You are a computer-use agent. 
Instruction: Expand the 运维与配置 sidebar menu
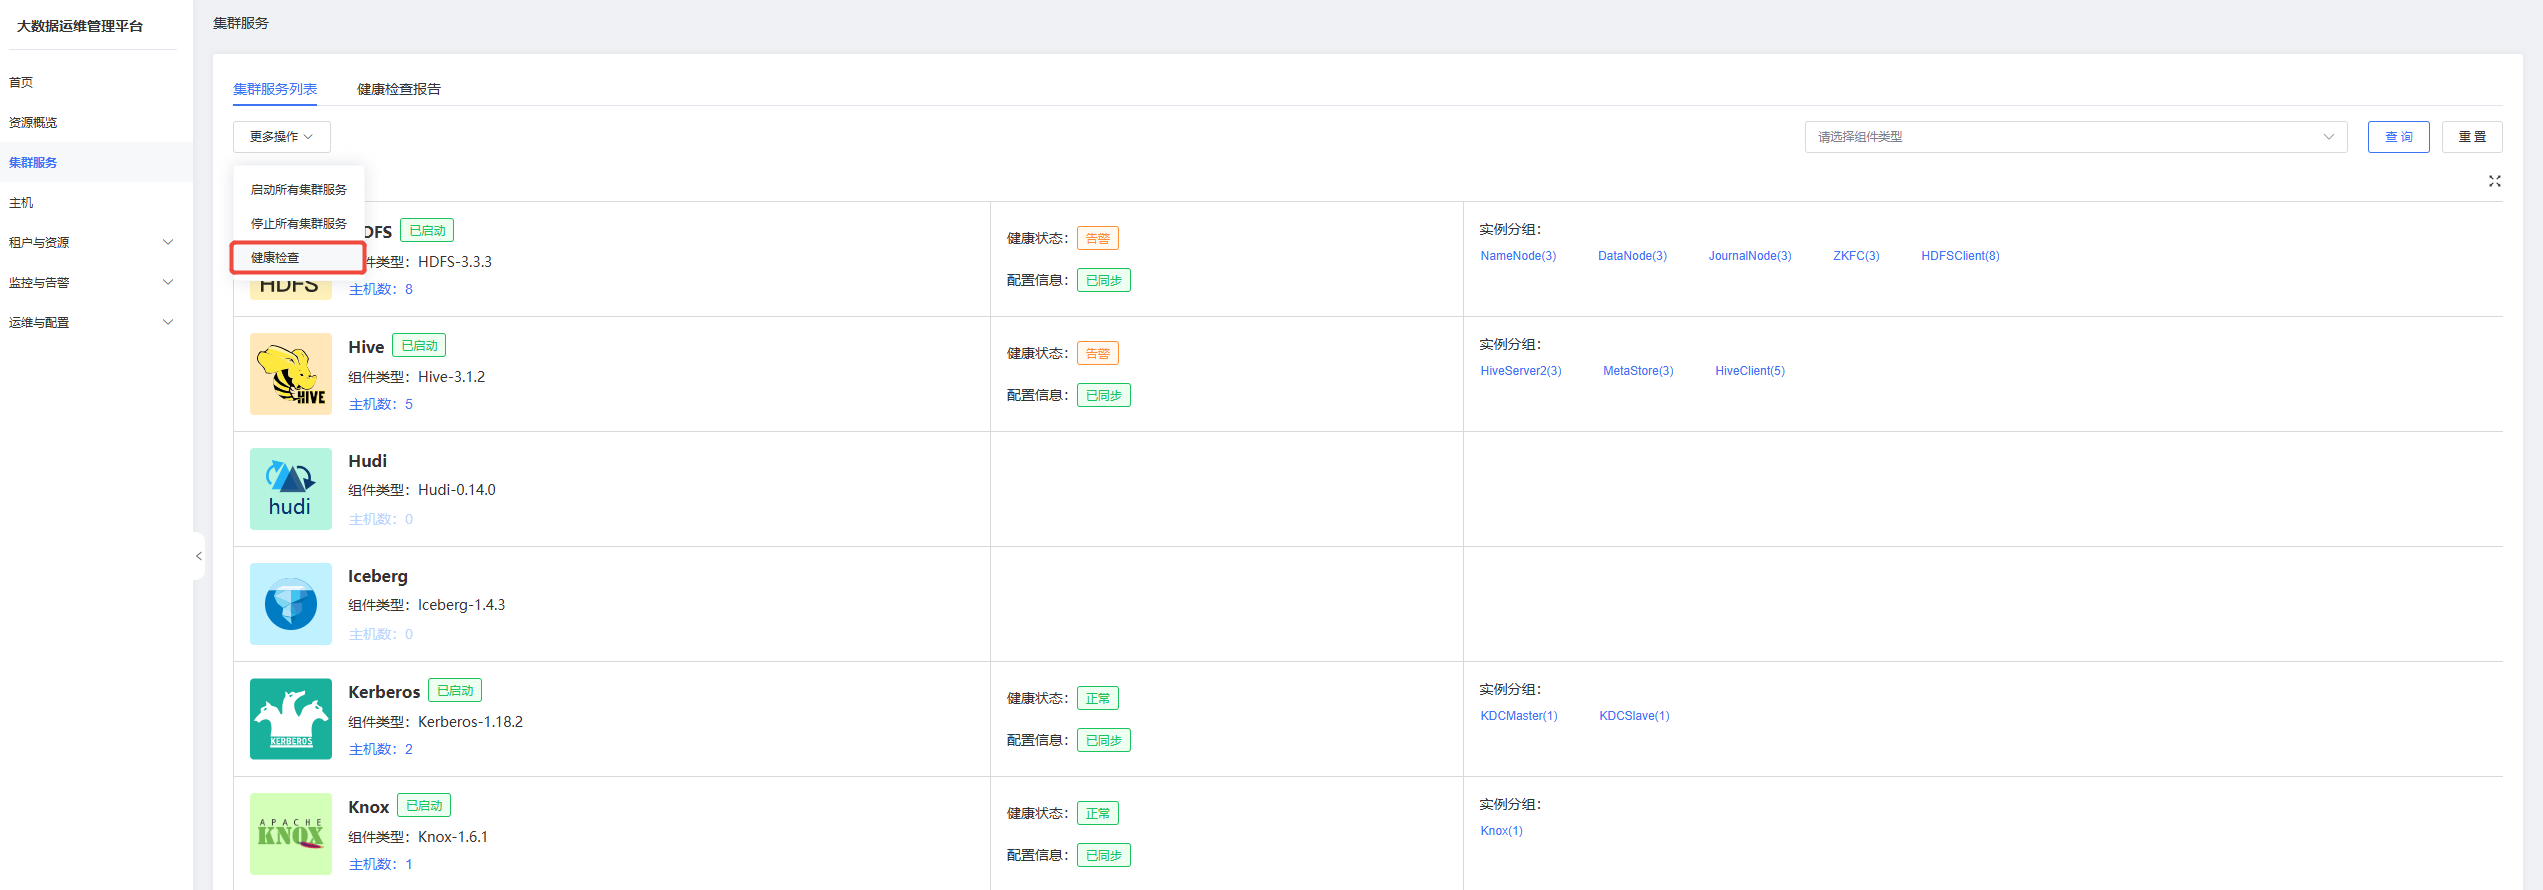[x=168, y=322]
